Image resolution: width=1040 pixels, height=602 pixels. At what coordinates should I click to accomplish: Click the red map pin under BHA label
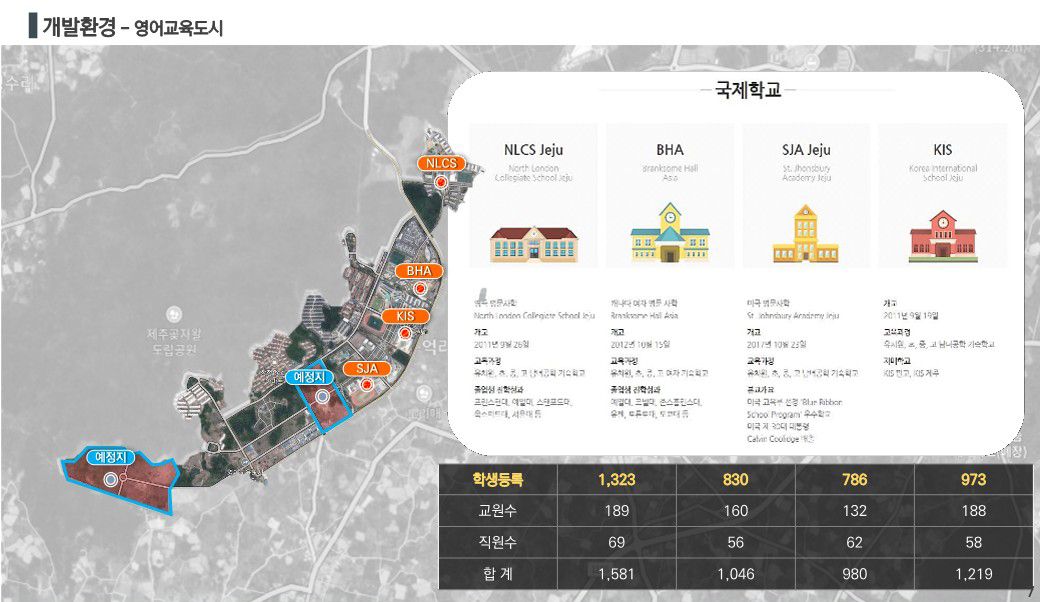[x=419, y=289]
